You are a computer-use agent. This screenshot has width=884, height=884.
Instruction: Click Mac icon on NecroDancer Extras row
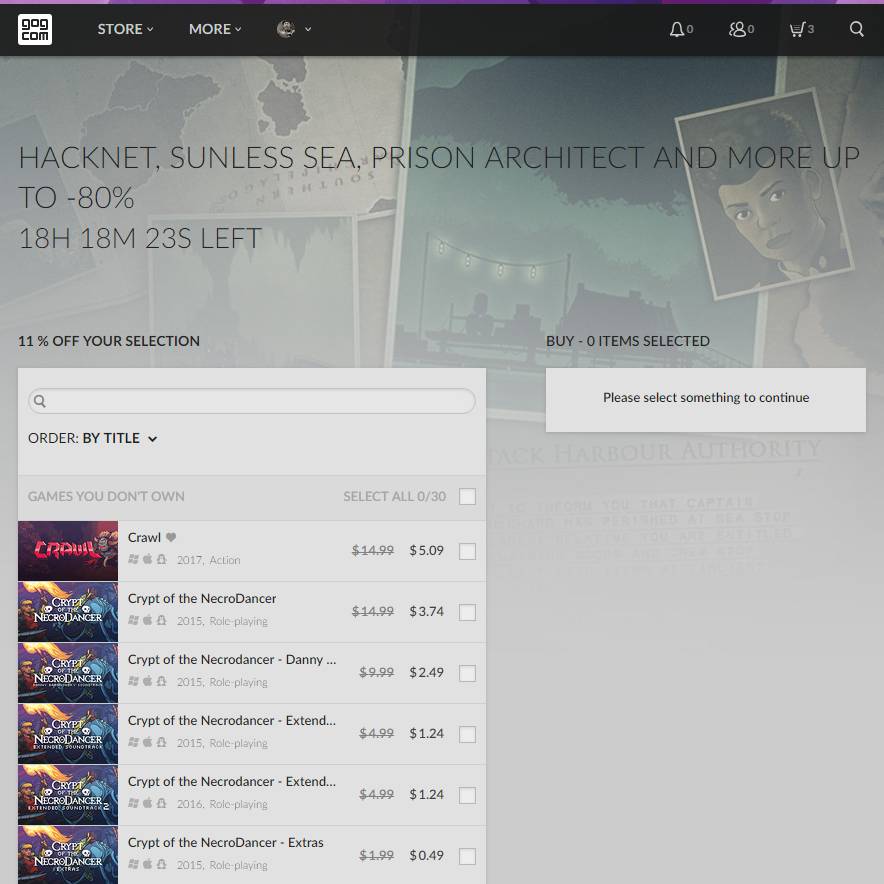point(147,864)
